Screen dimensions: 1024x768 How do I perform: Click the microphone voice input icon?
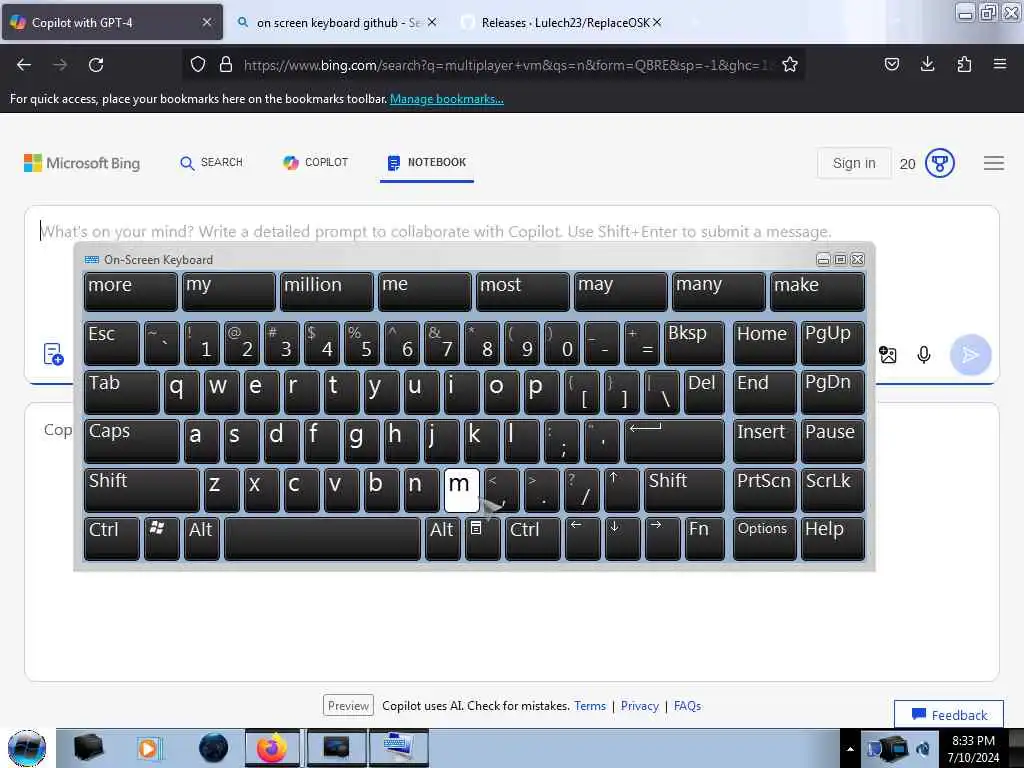(x=923, y=355)
